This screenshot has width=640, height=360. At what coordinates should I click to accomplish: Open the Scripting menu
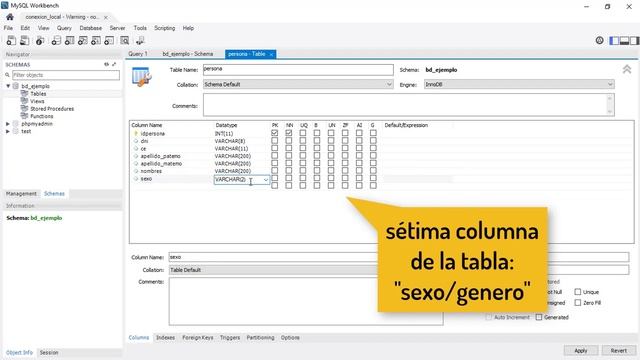pyautogui.click(x=164, y=28)
